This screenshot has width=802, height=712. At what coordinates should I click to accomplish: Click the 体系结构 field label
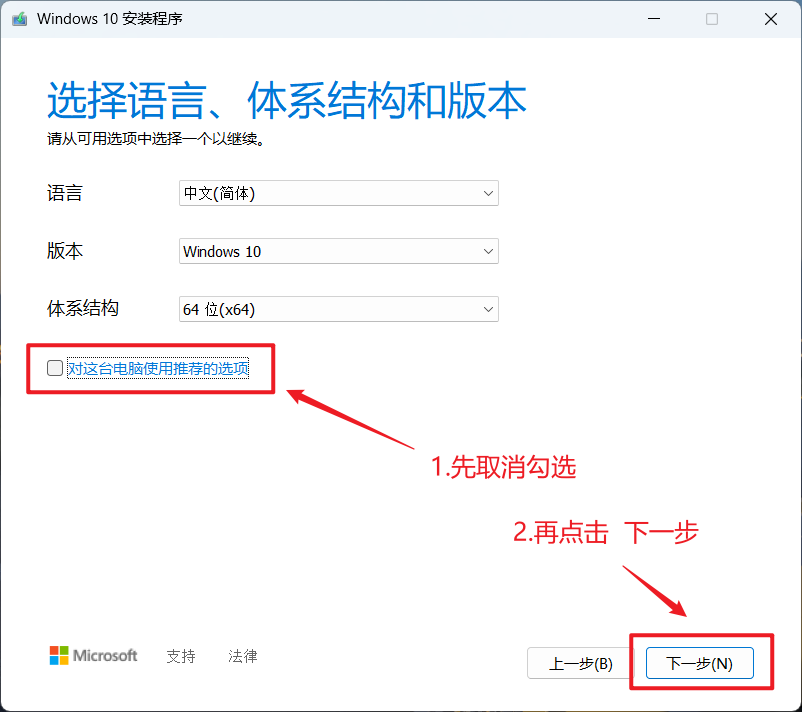pyautogui.click(x=83, y=309)
